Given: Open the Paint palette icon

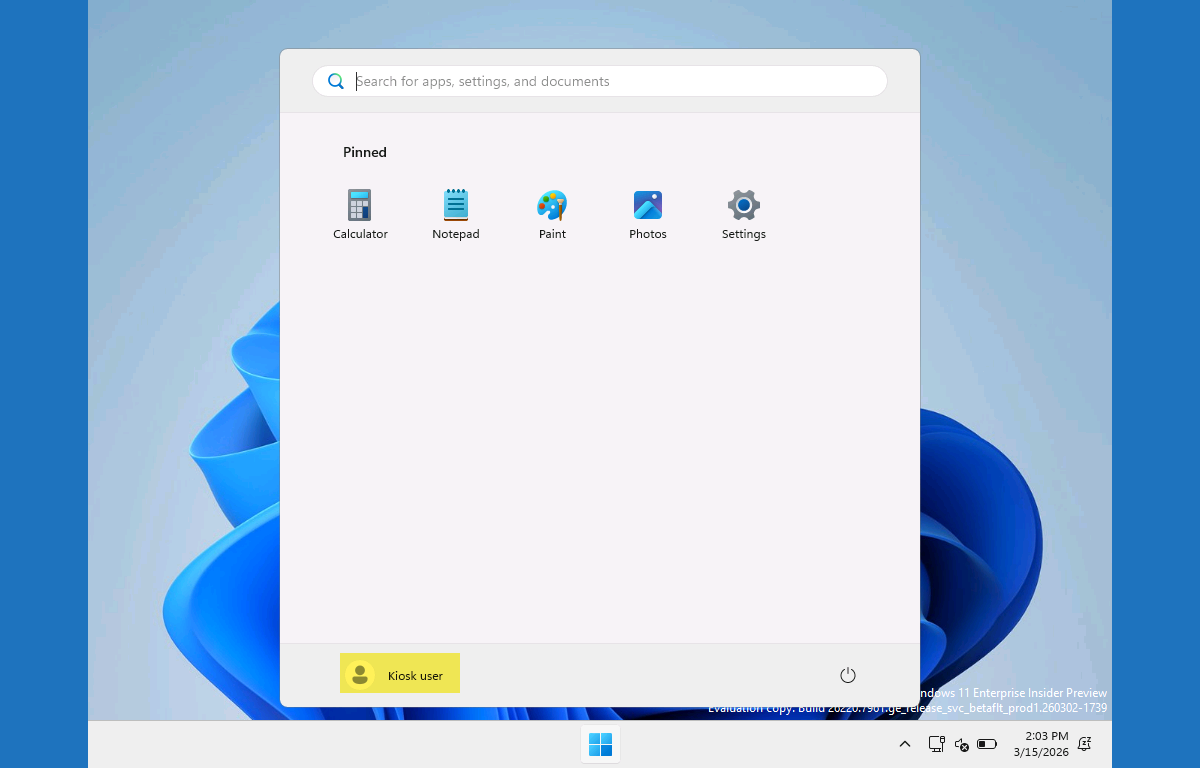Looking at the screenshot, I should (552, 205).
